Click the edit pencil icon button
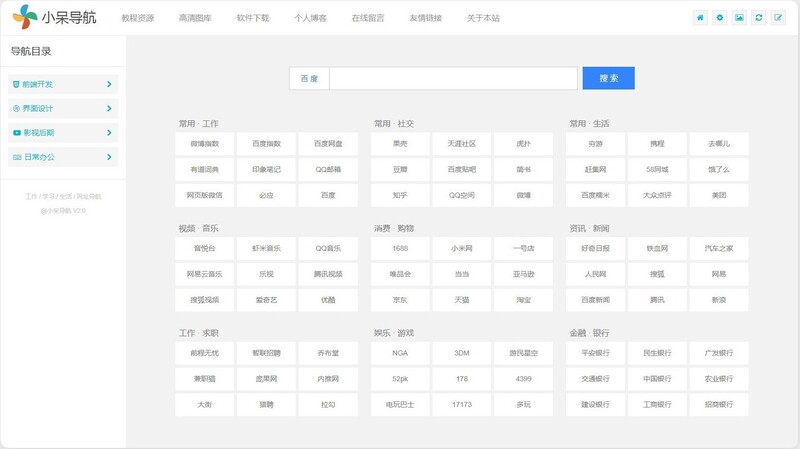The height and width of the screenshot is (449, 800). click(x=778, y=18)
